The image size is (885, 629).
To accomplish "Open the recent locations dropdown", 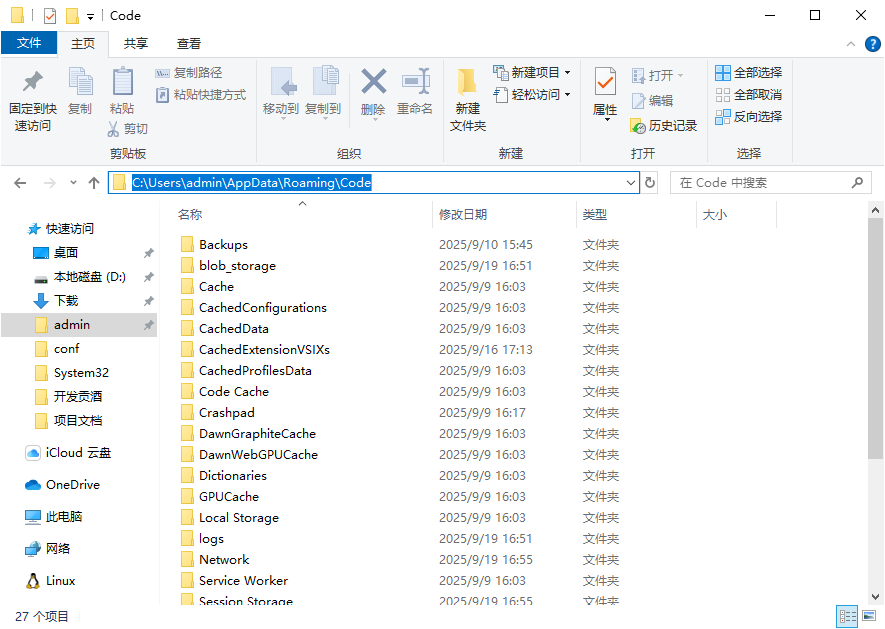I will point(73,183).
